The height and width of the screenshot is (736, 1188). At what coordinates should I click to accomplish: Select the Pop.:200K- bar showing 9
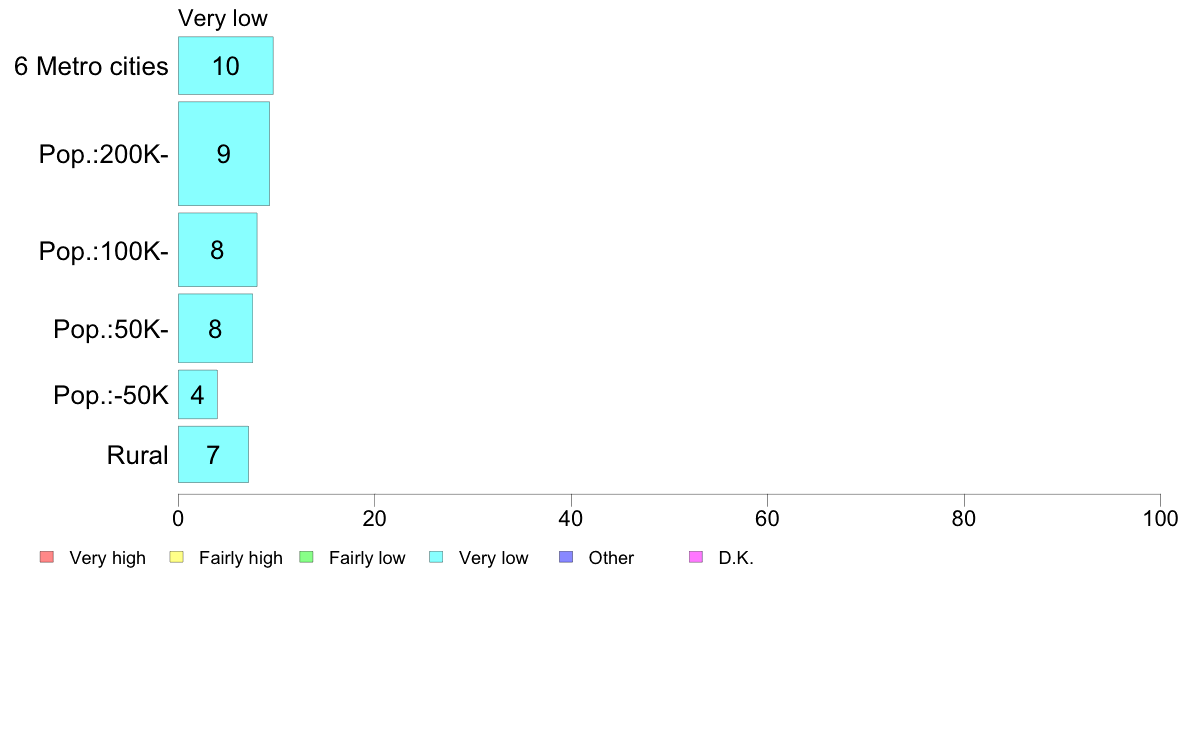[x=224, y=154]
